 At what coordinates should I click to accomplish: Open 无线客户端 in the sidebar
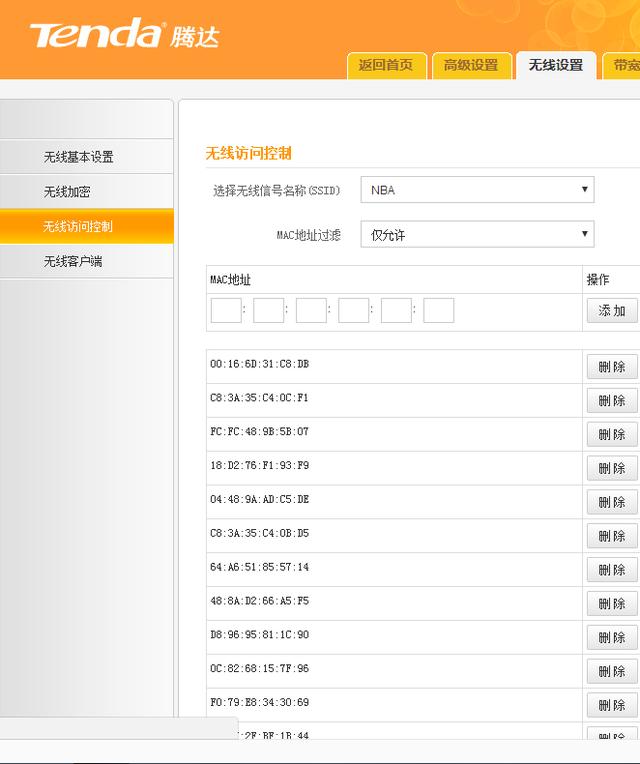tap(86, 261)
